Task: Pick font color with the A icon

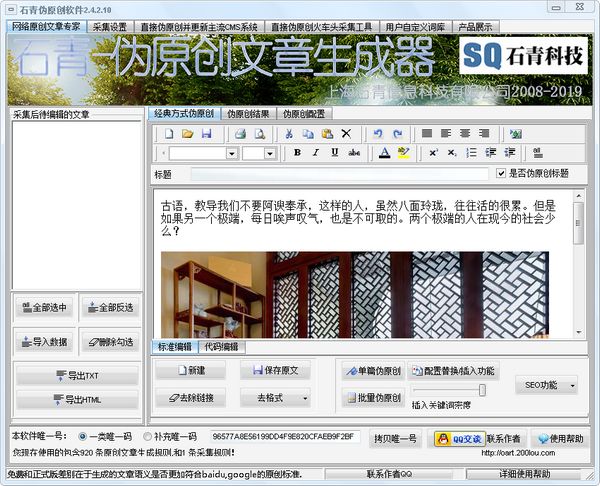Action: (385, 153)
